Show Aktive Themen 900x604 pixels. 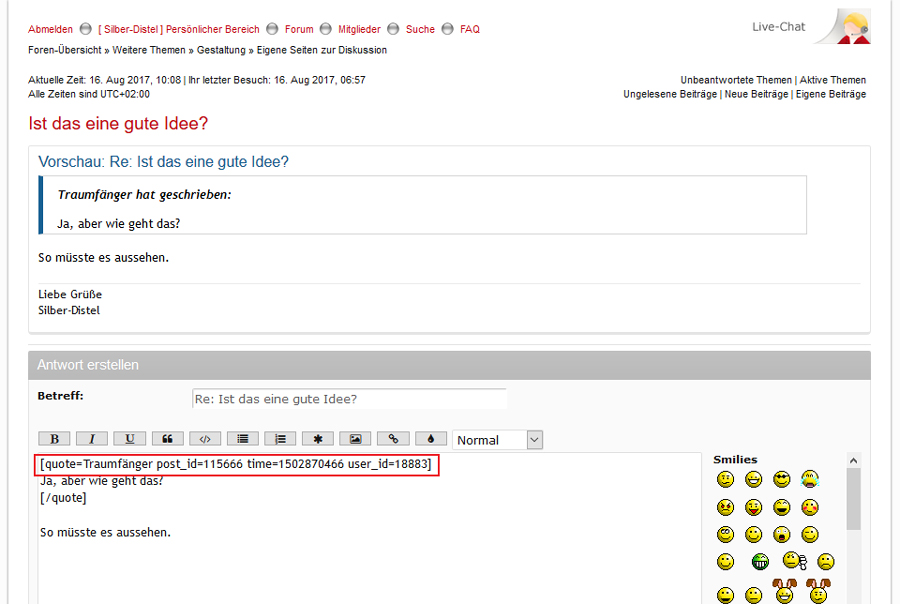click(x=833, y=80)
